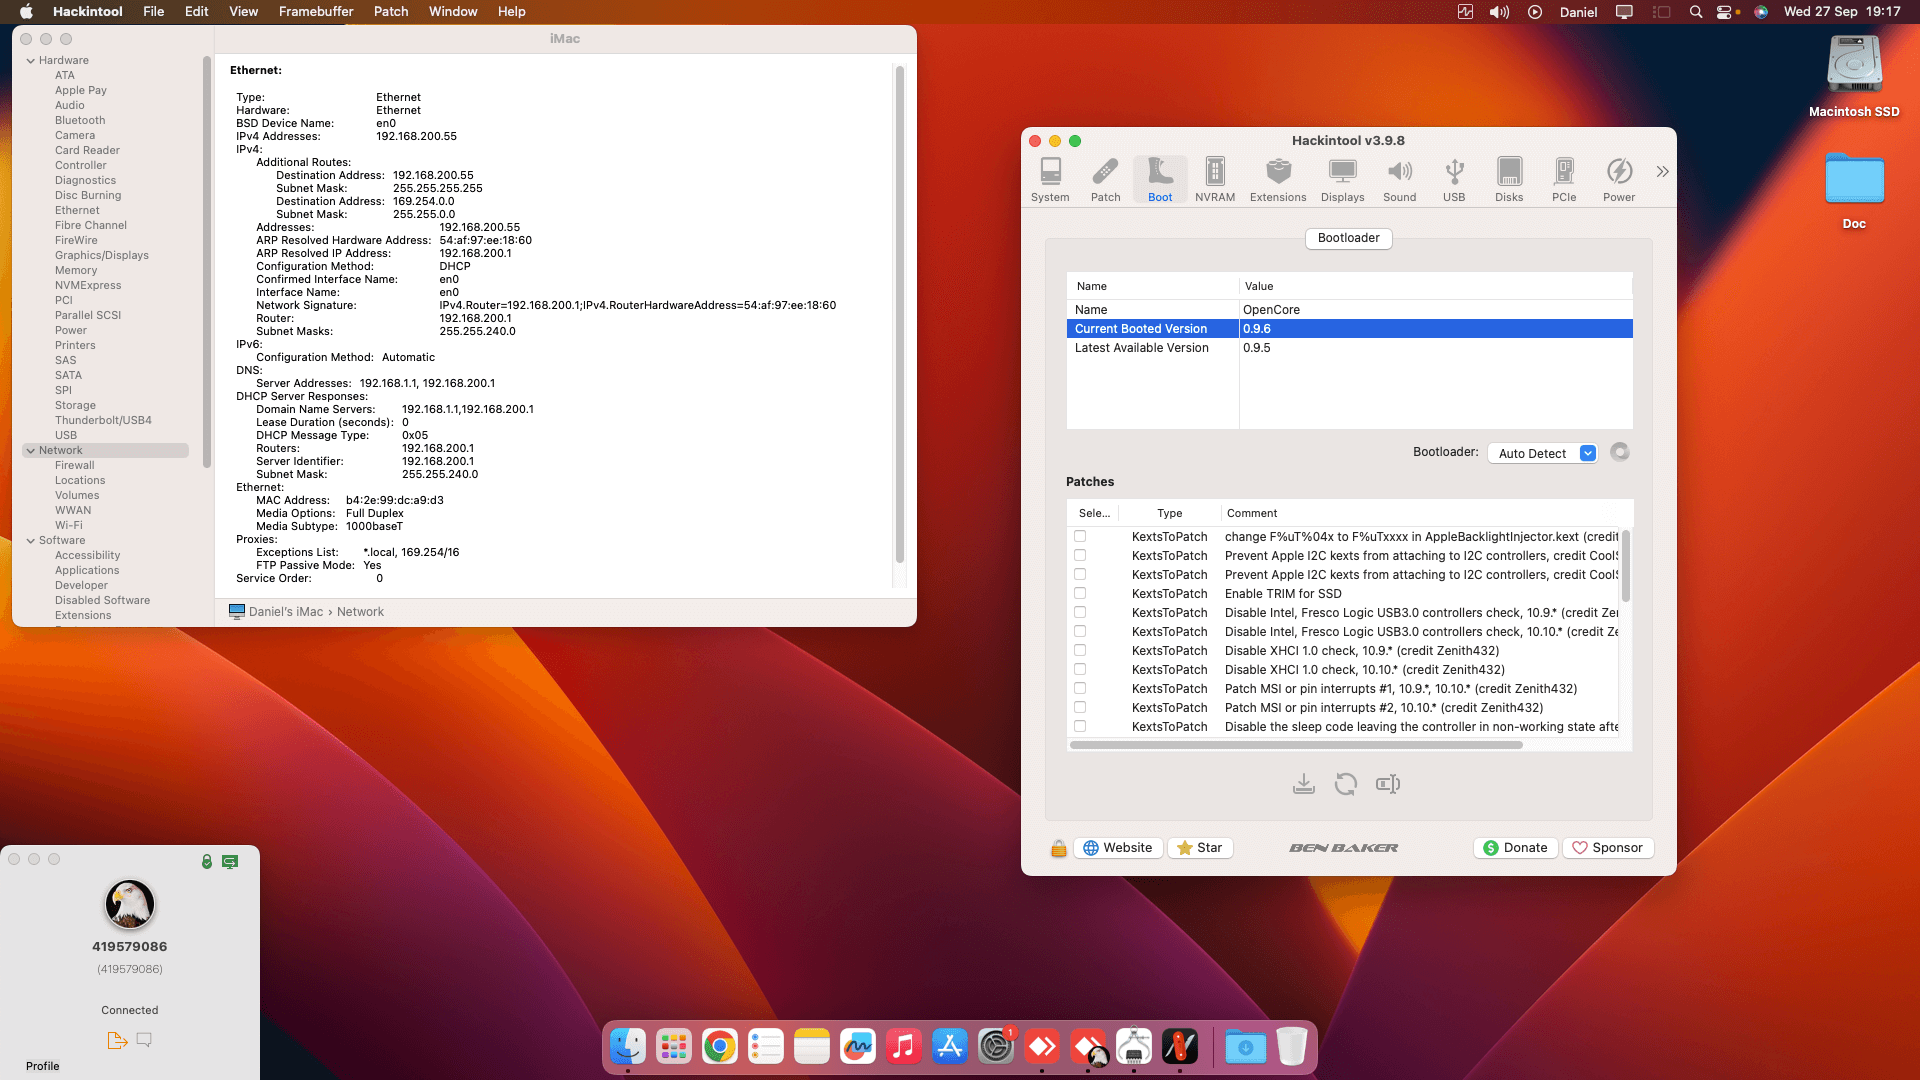
Task: Click the Website button
Action: click(x=1117, y=848)
